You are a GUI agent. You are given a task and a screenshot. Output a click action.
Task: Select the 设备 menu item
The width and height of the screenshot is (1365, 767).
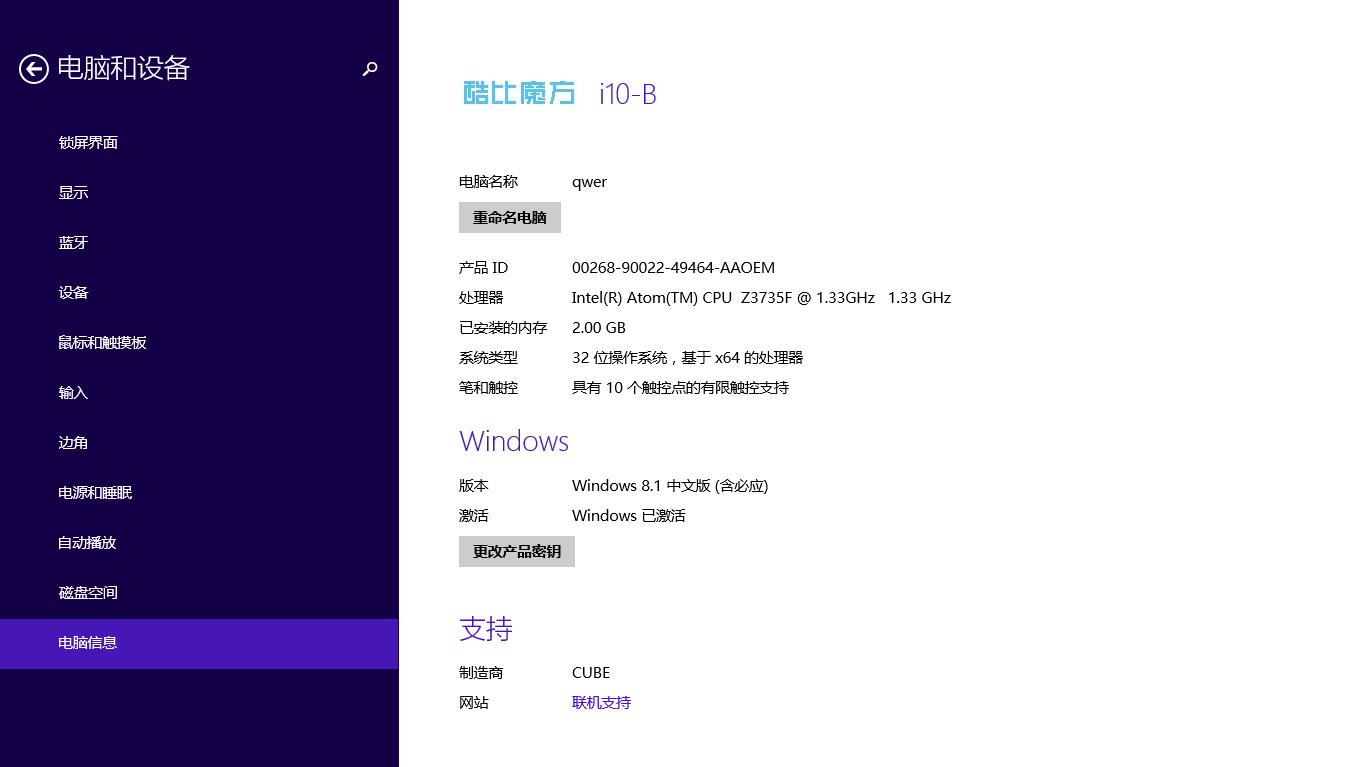pyautogui.click(x=73, y=293)
